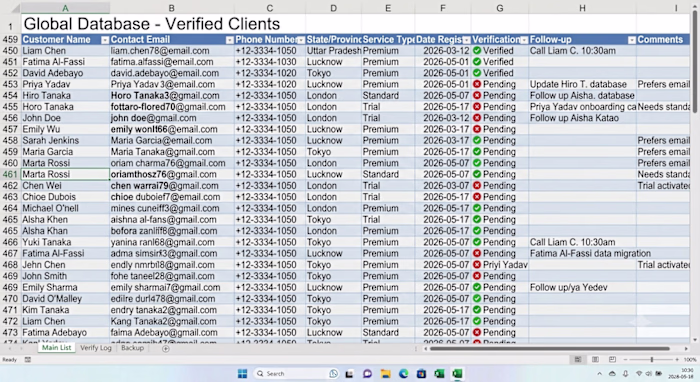700x382 pixels.
Task: Select the Uttar Pradesh cell
Action: tap(333, 51)
